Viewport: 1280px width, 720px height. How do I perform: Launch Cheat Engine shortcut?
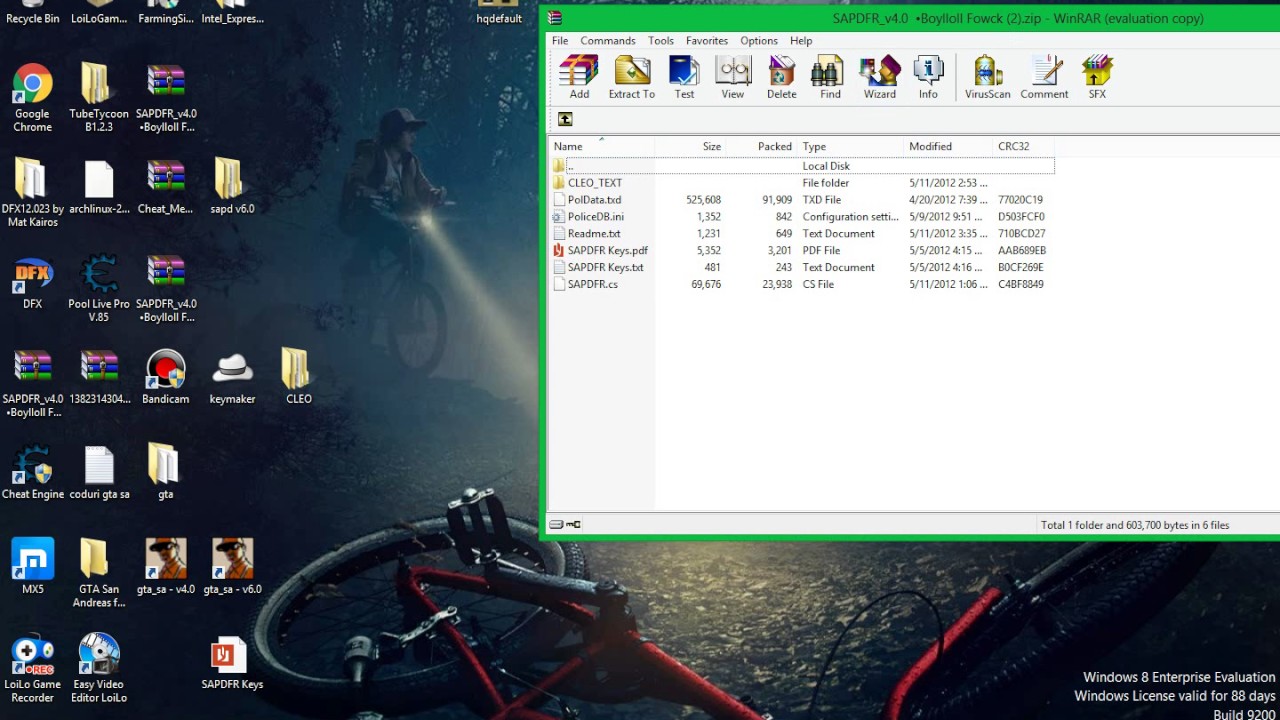32,472
